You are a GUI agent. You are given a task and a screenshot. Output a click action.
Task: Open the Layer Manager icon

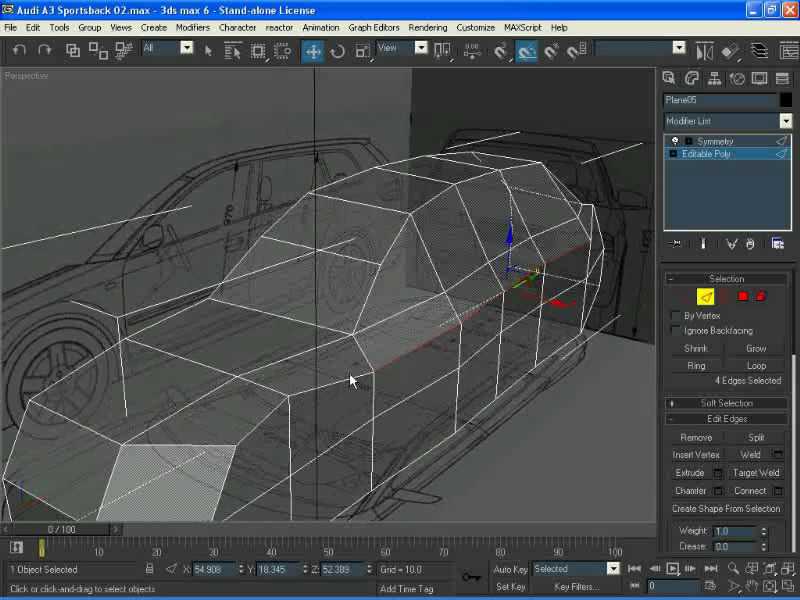759,51
